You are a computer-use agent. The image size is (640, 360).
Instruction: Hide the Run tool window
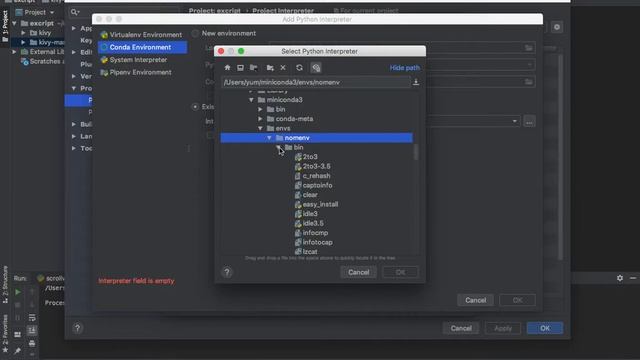[633, 278]
